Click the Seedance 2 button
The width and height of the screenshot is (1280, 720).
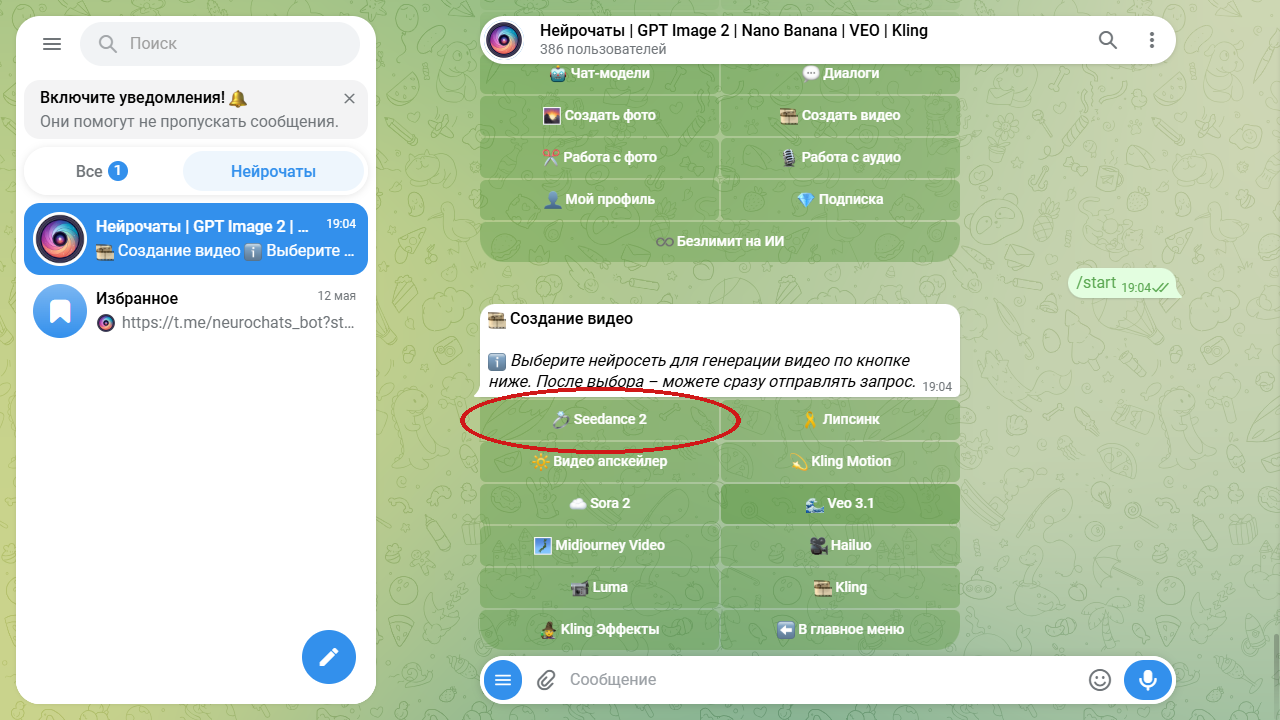point(600,419)
